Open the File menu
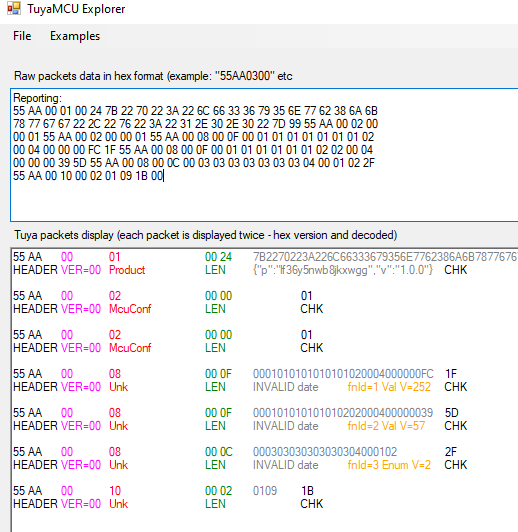 (22, 36)
